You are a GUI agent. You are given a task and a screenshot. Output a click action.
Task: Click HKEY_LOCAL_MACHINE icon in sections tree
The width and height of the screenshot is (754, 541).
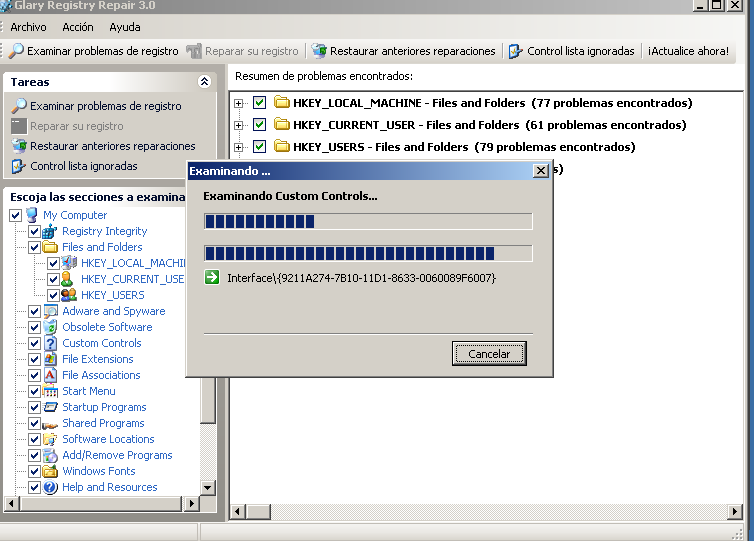69,263
